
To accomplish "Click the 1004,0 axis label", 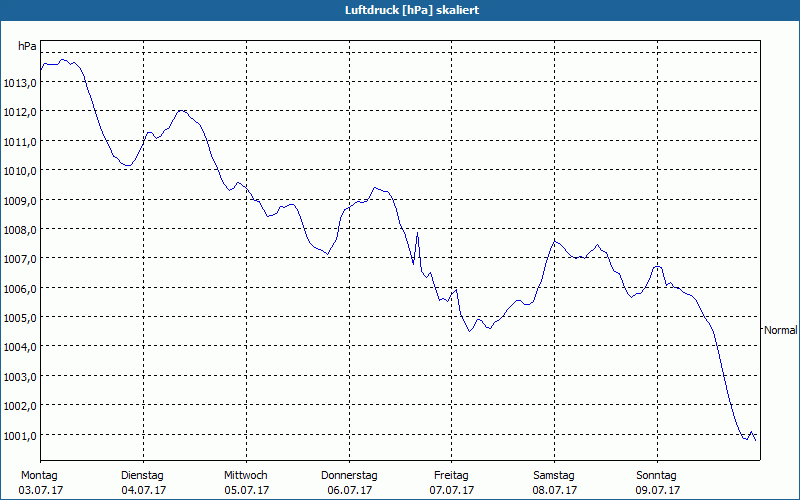I will [20, 347].
